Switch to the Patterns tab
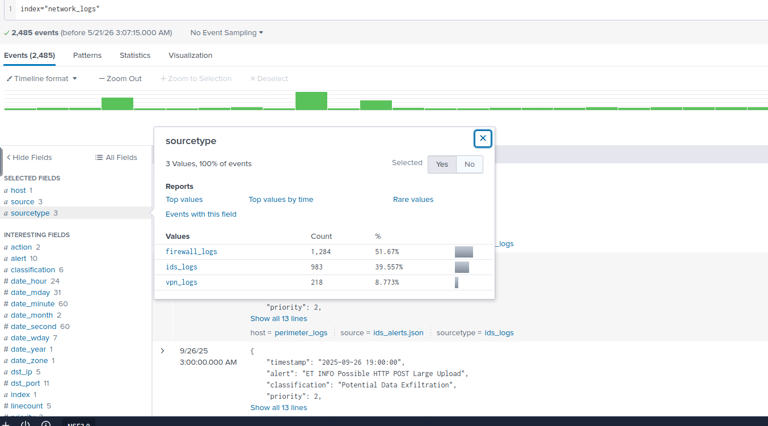768x426 pixels. click(87, 55)
